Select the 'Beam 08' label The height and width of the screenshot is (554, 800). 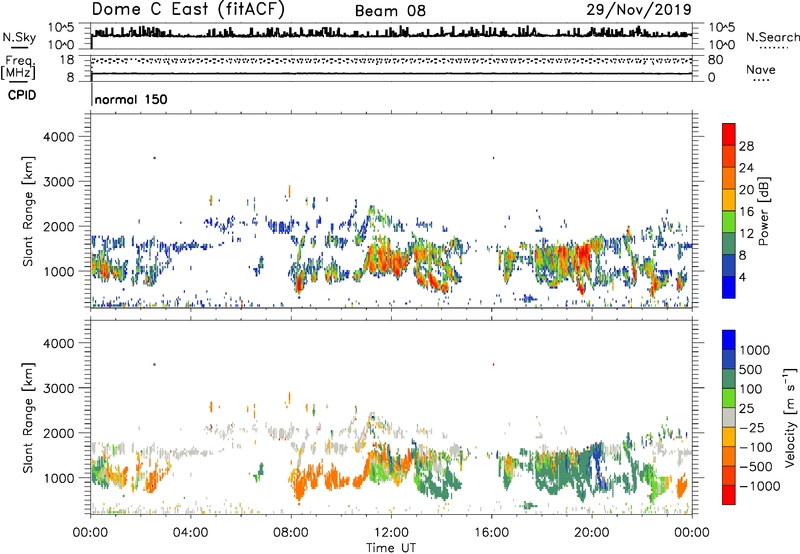(x=390, y=11)
